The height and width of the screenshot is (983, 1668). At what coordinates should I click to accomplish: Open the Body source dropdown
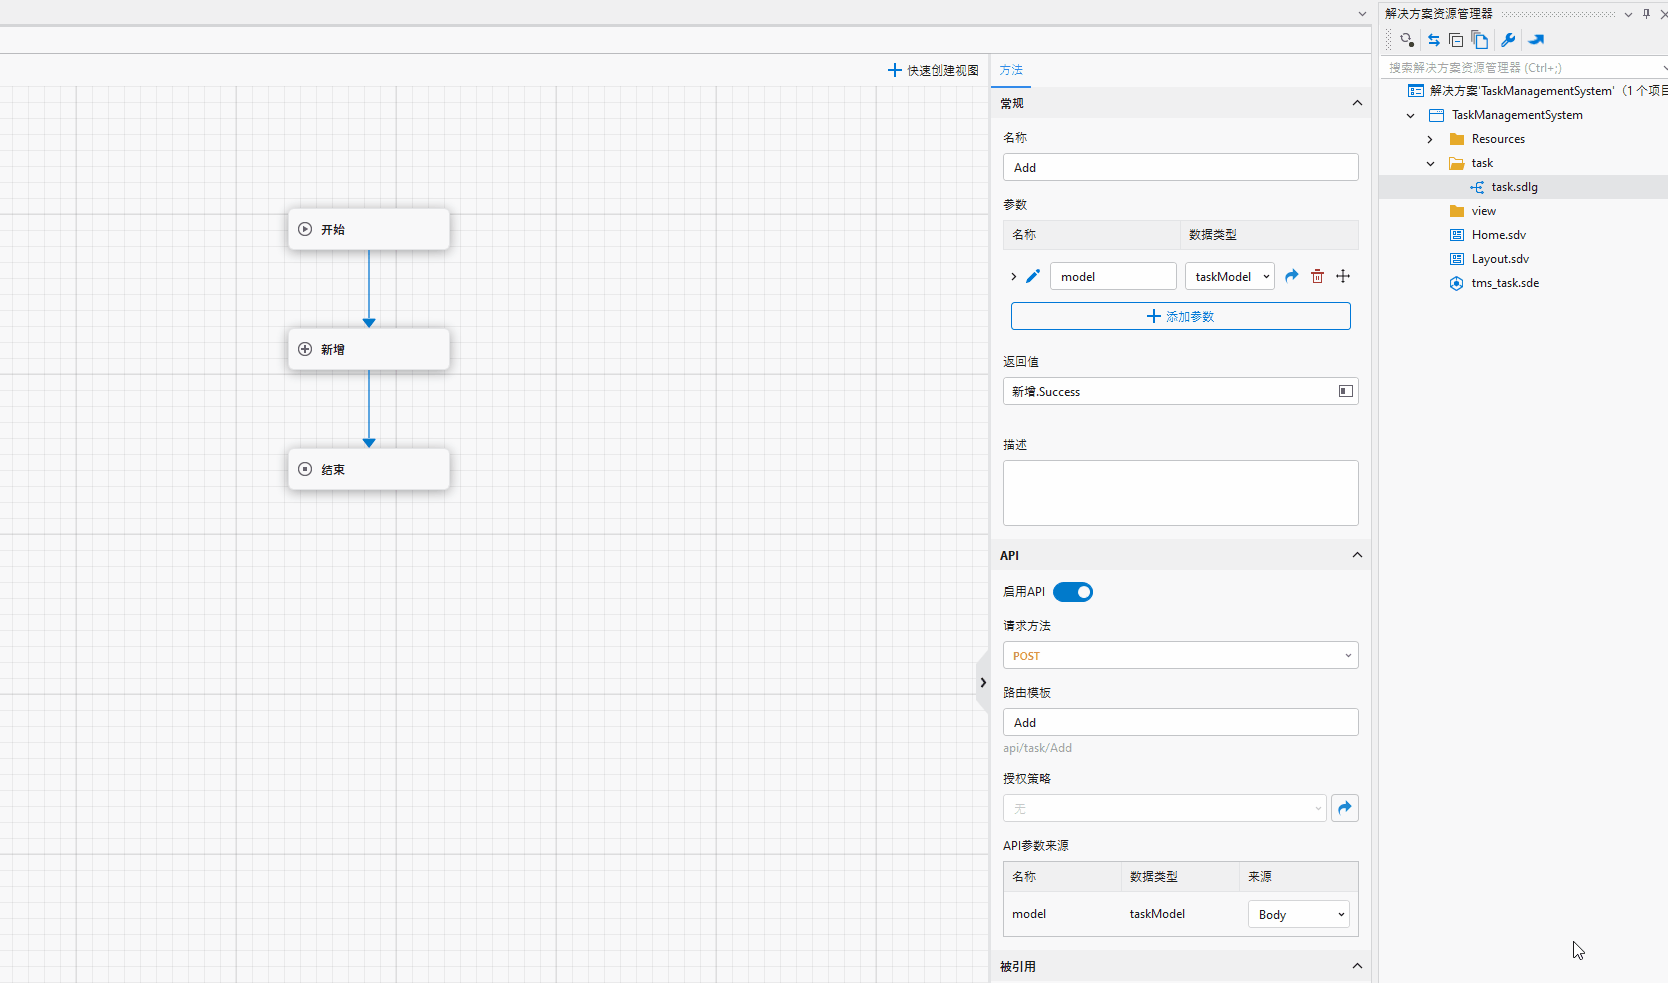(x=1298, y=914)
